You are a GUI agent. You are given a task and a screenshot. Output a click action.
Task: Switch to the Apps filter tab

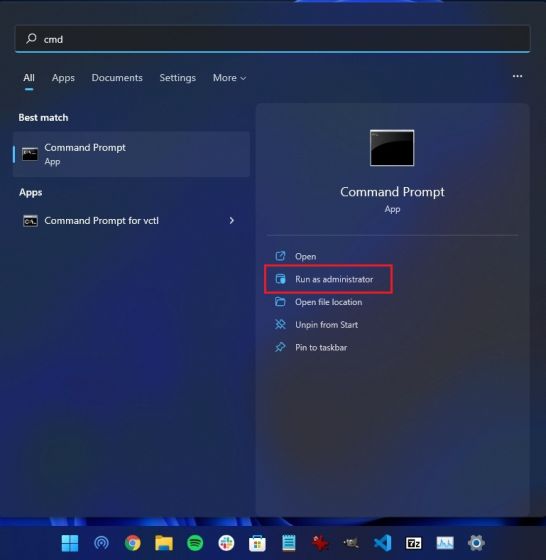[x=63, y=78]
